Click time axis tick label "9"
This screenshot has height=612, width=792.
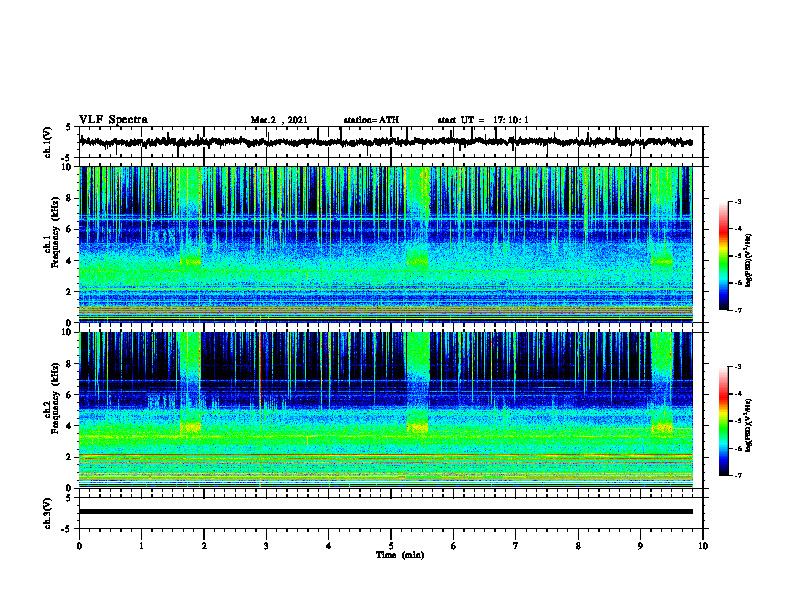[x=640, y=546]
